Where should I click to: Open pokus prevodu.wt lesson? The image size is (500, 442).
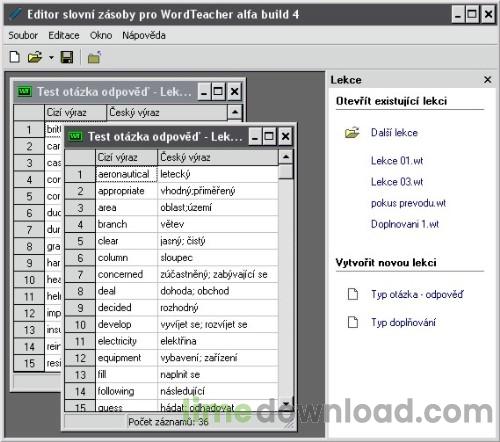tap(408, 203)
